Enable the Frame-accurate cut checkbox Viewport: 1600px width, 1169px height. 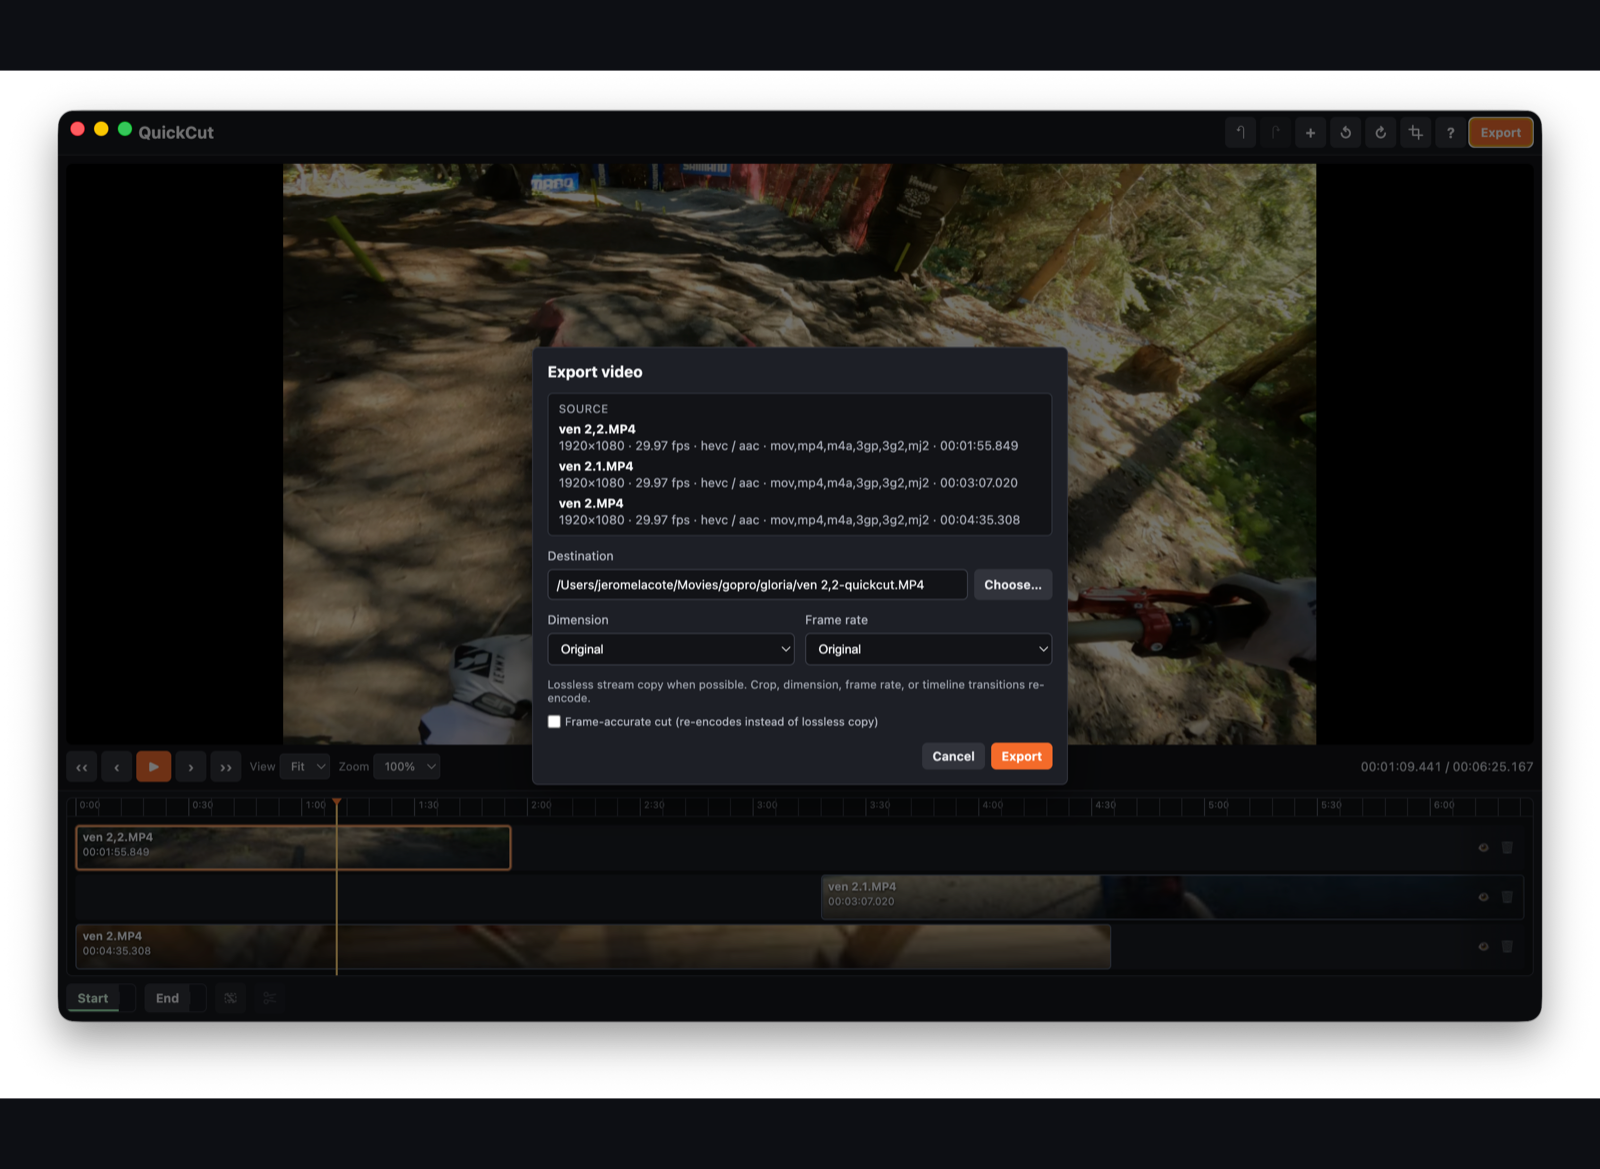[x=554, y=722]
